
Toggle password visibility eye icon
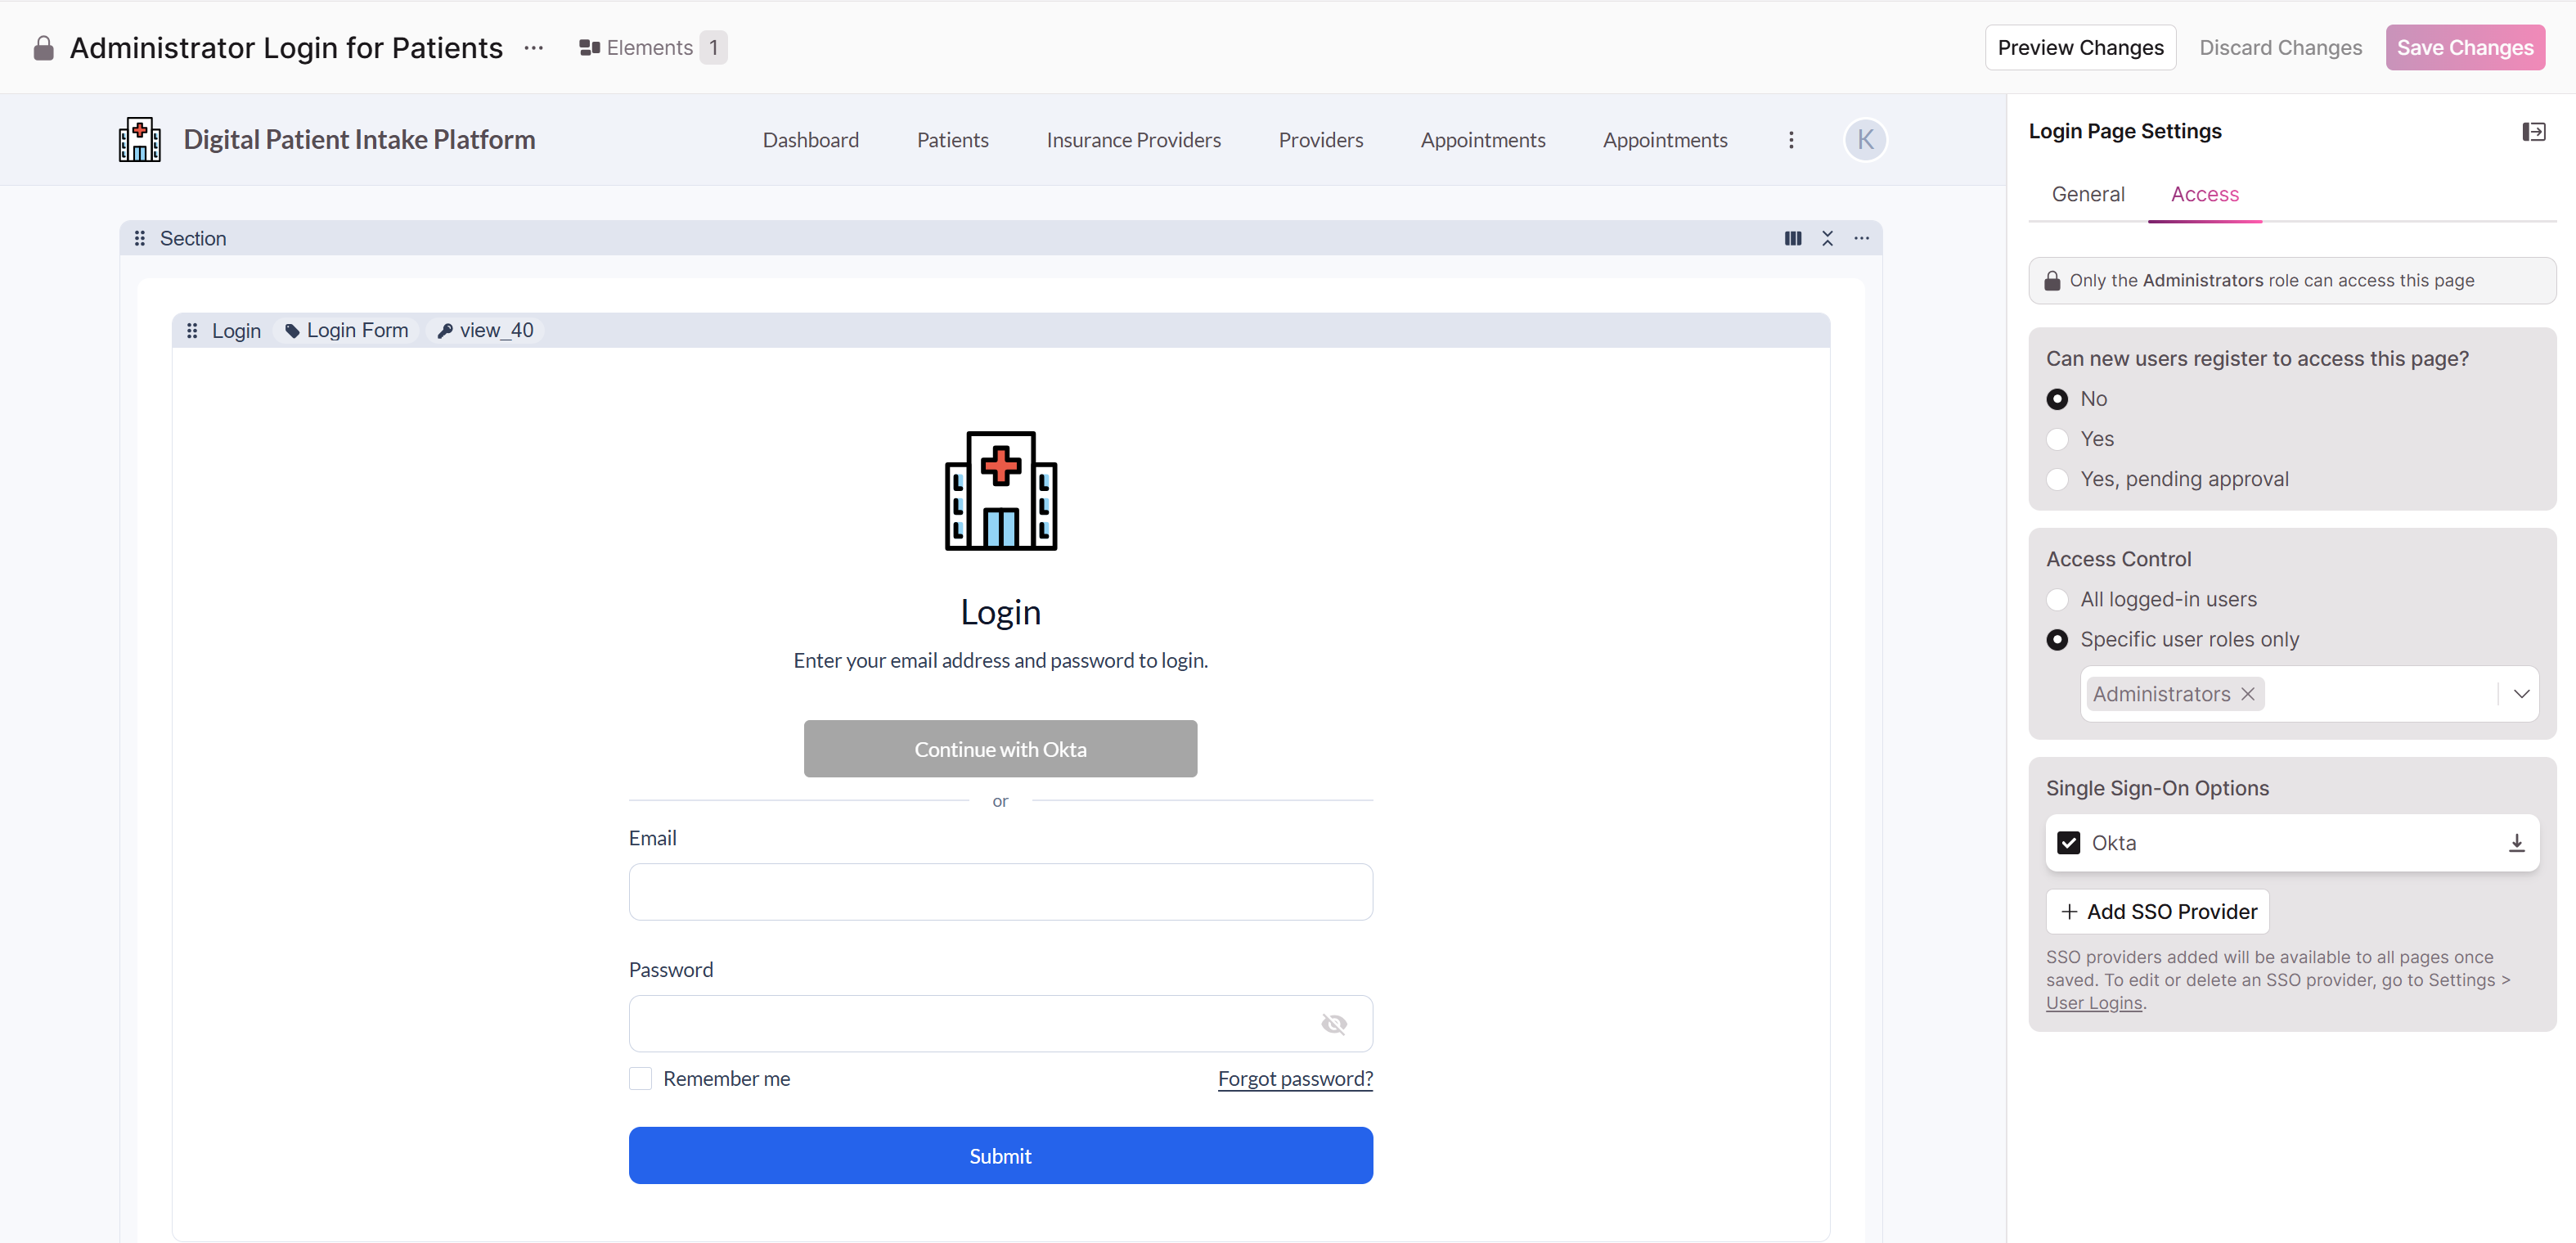point(1333,1024)
